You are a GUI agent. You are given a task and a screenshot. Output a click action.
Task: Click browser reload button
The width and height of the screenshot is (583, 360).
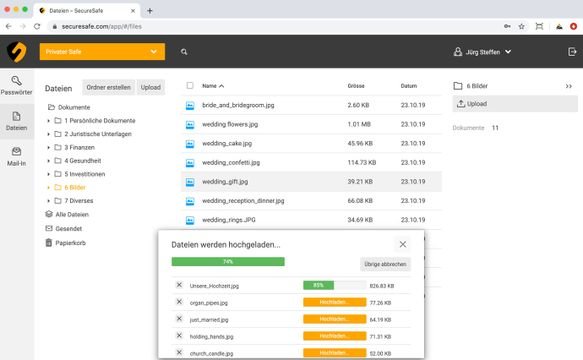click(x=37, y=26)
